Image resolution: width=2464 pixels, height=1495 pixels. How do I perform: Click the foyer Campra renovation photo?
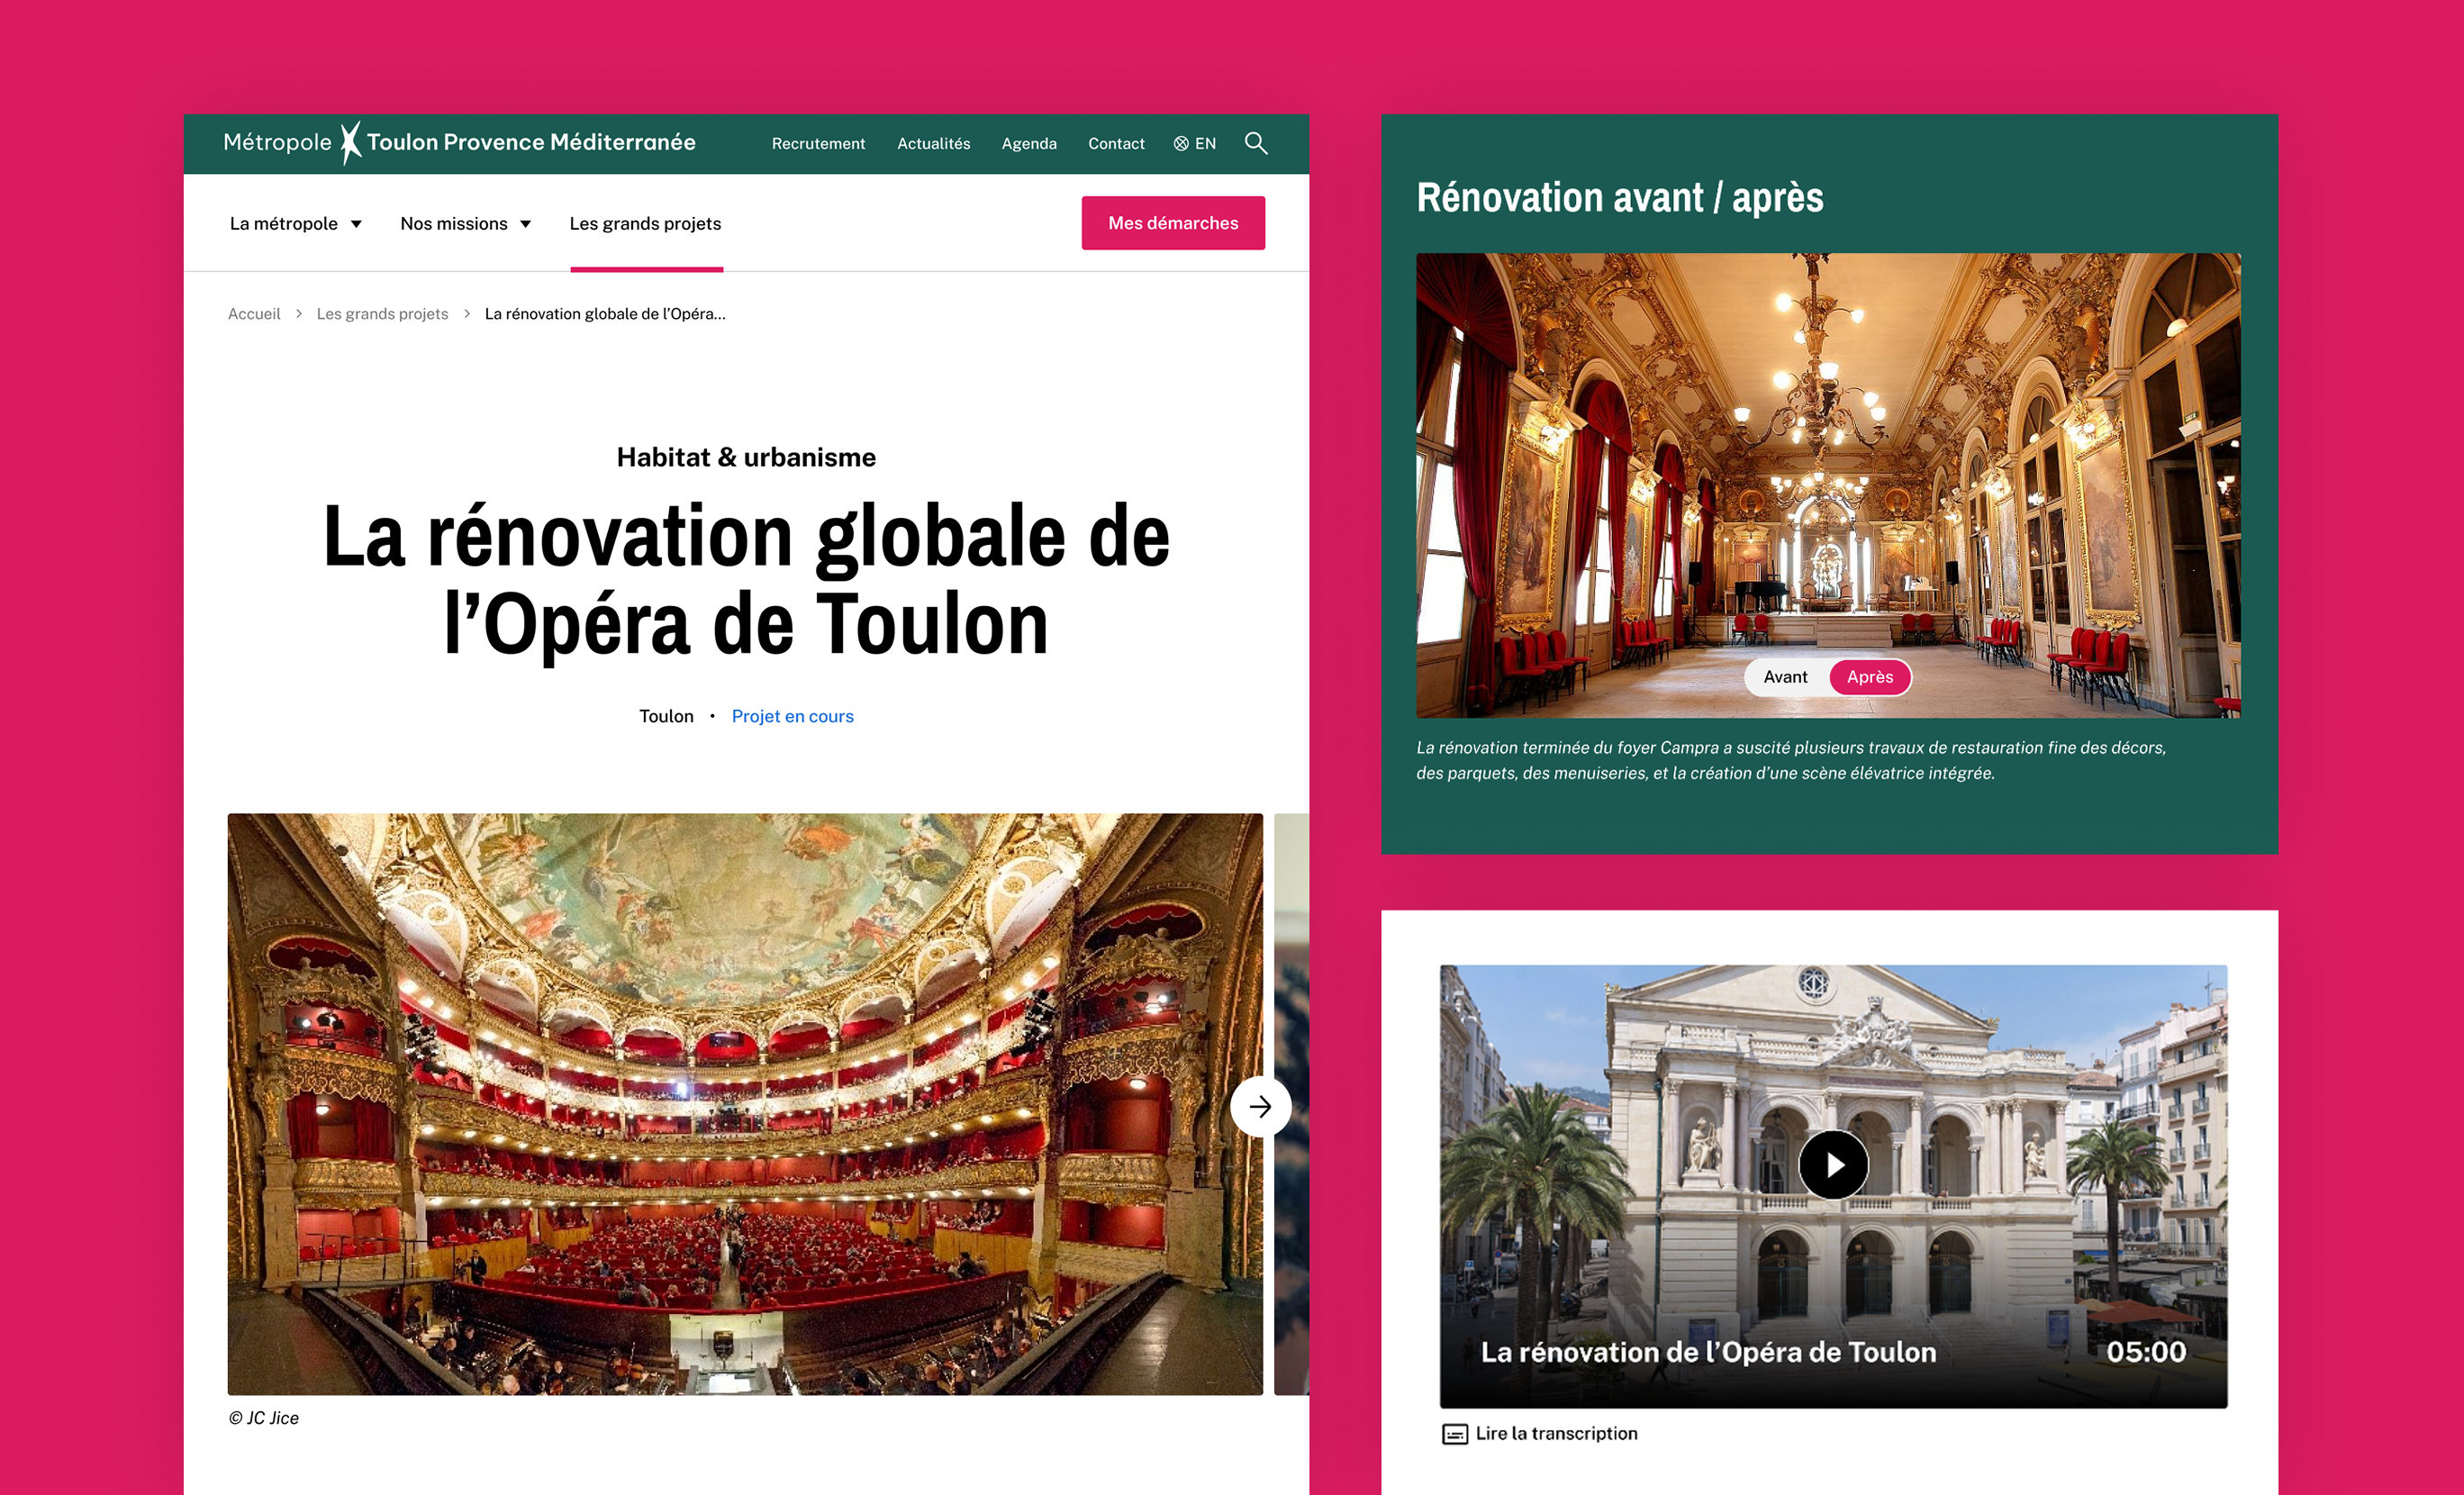(x=1828, y=485)
